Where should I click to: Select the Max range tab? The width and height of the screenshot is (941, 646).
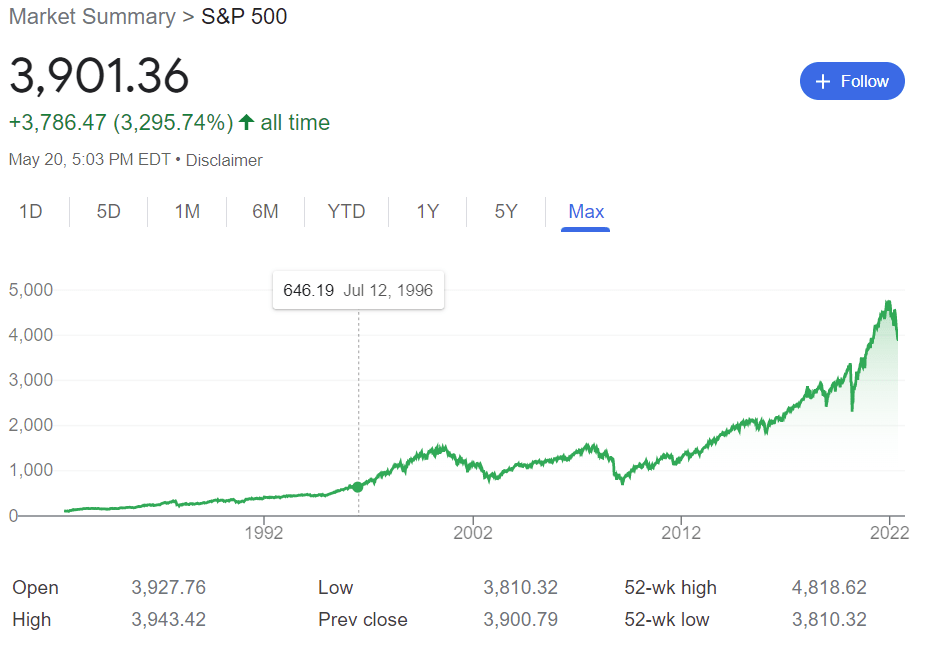click(x=586, y=211)
